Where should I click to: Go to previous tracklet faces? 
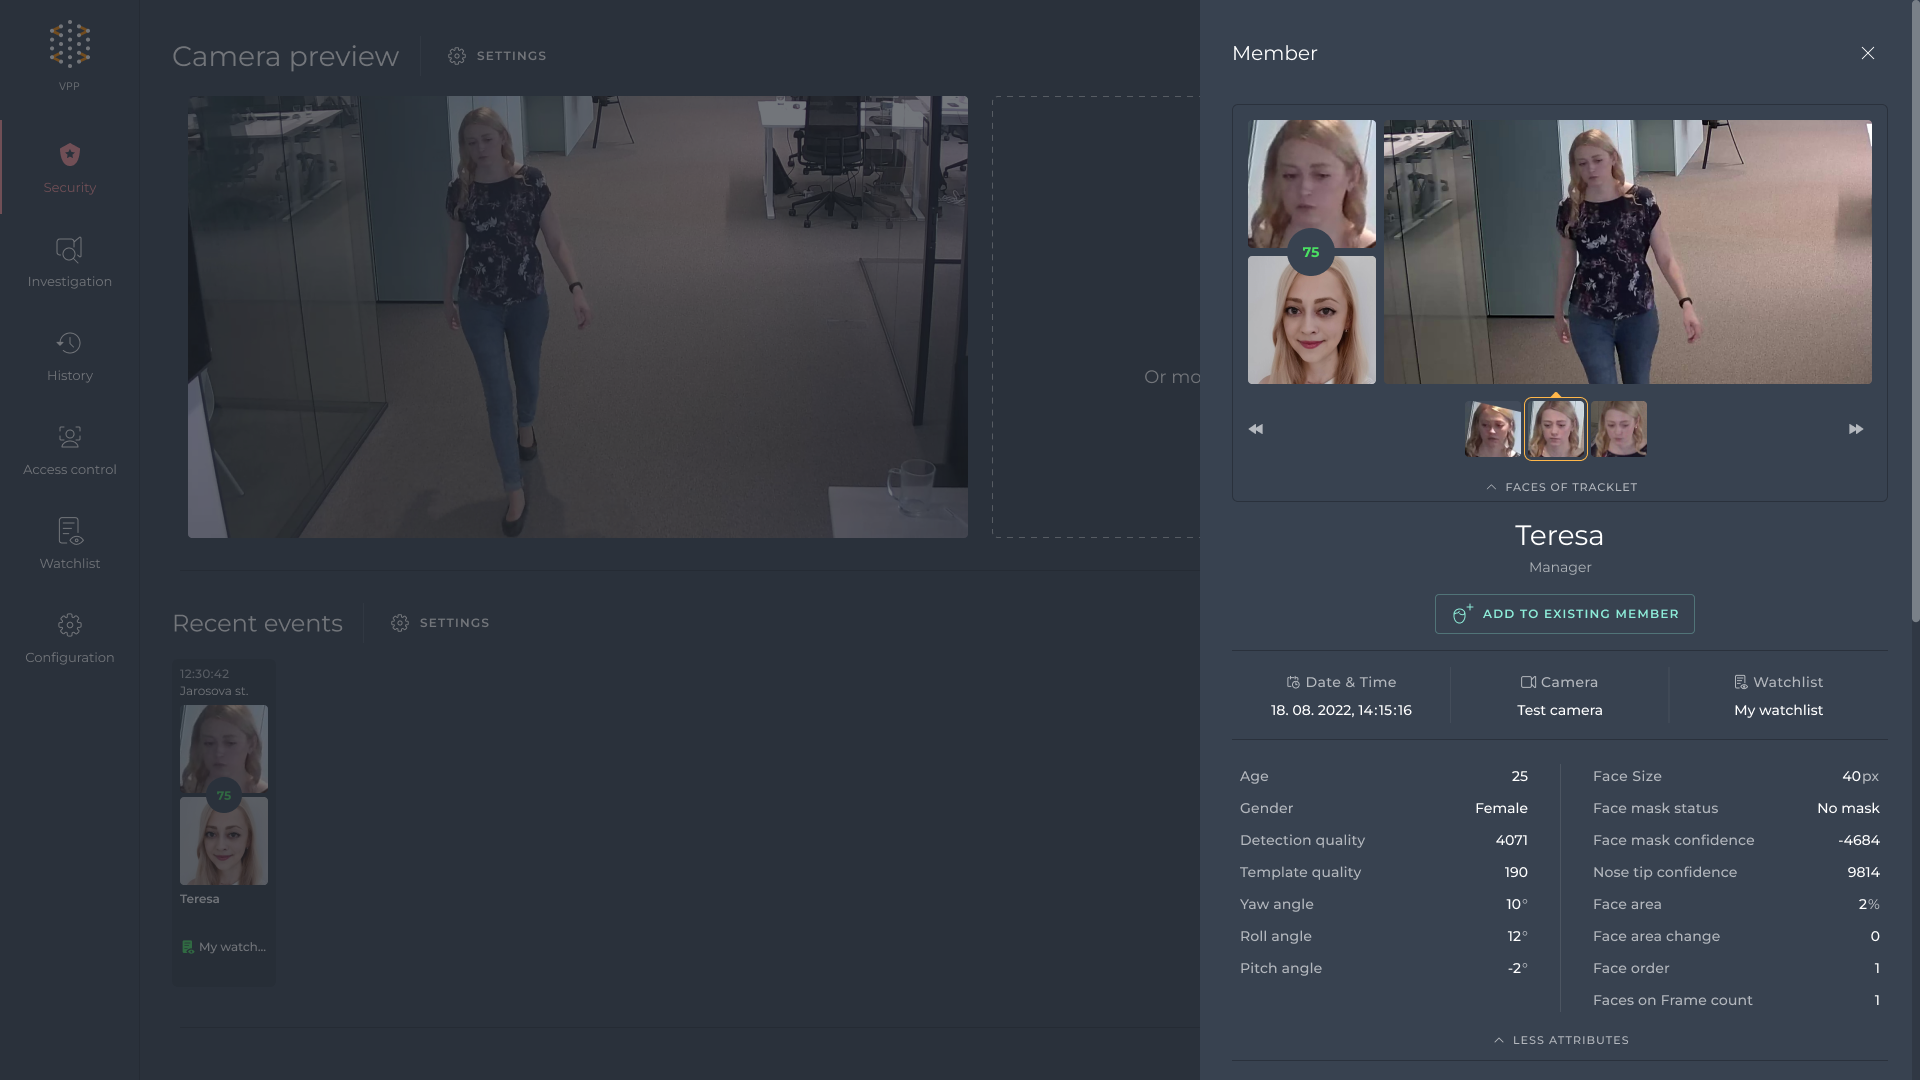coord(1256,429)
